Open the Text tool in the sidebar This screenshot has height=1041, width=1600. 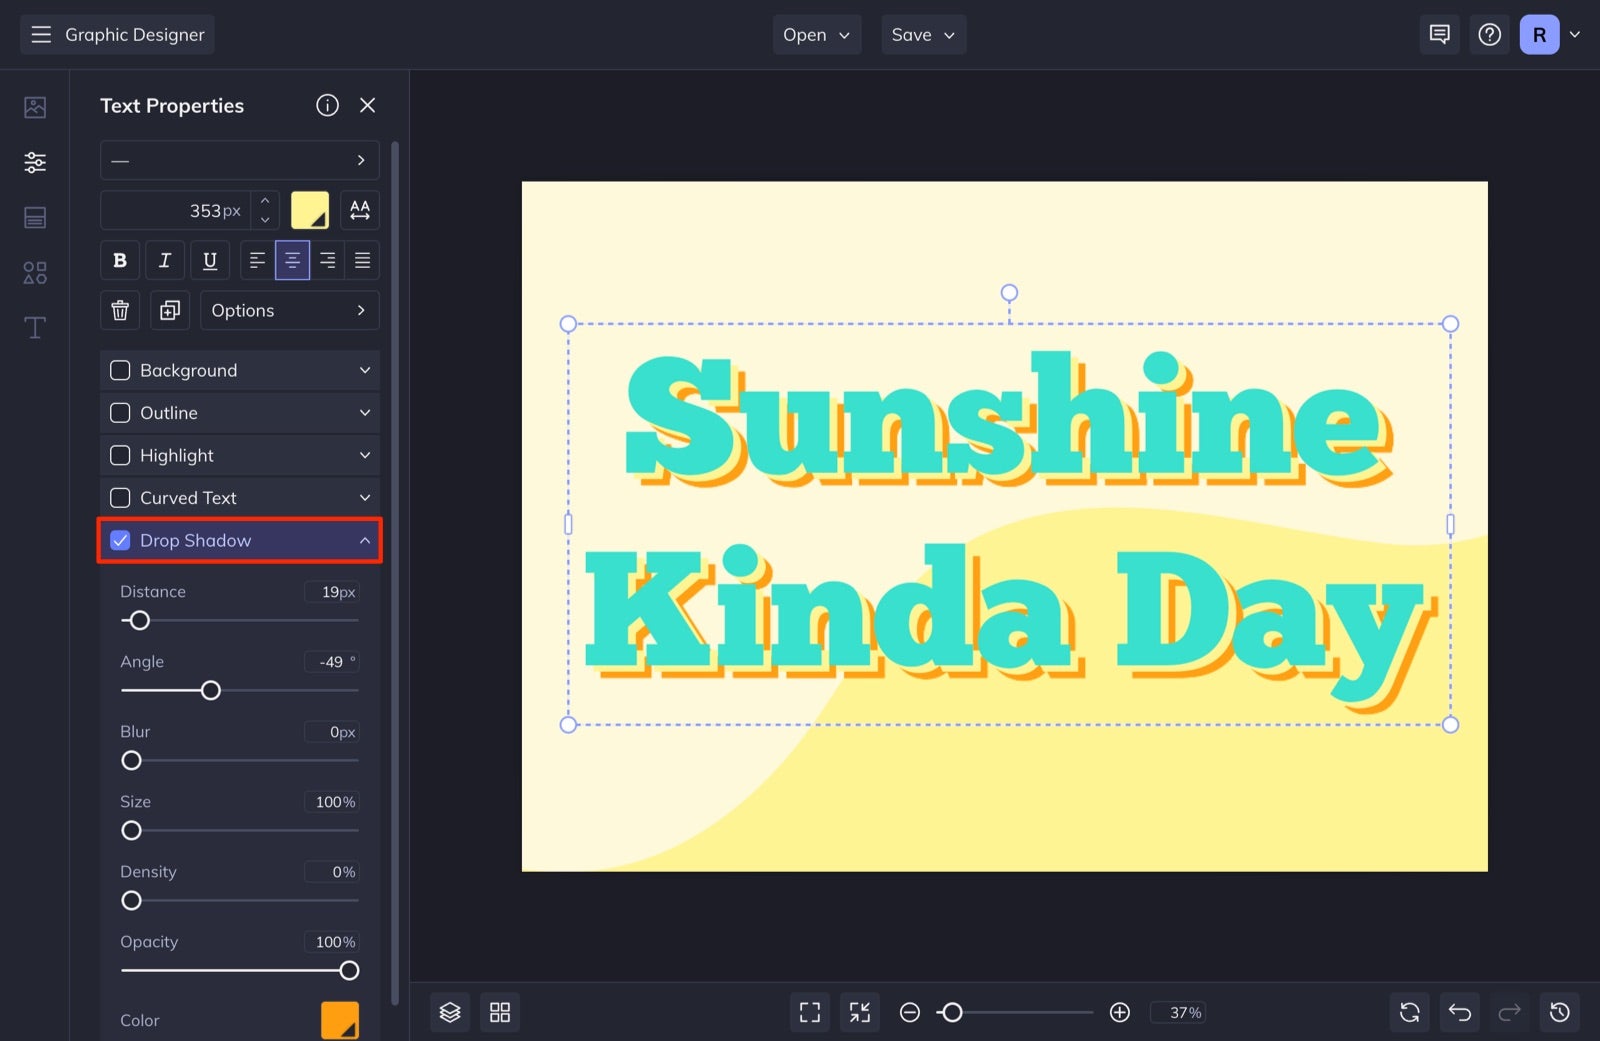34,327
